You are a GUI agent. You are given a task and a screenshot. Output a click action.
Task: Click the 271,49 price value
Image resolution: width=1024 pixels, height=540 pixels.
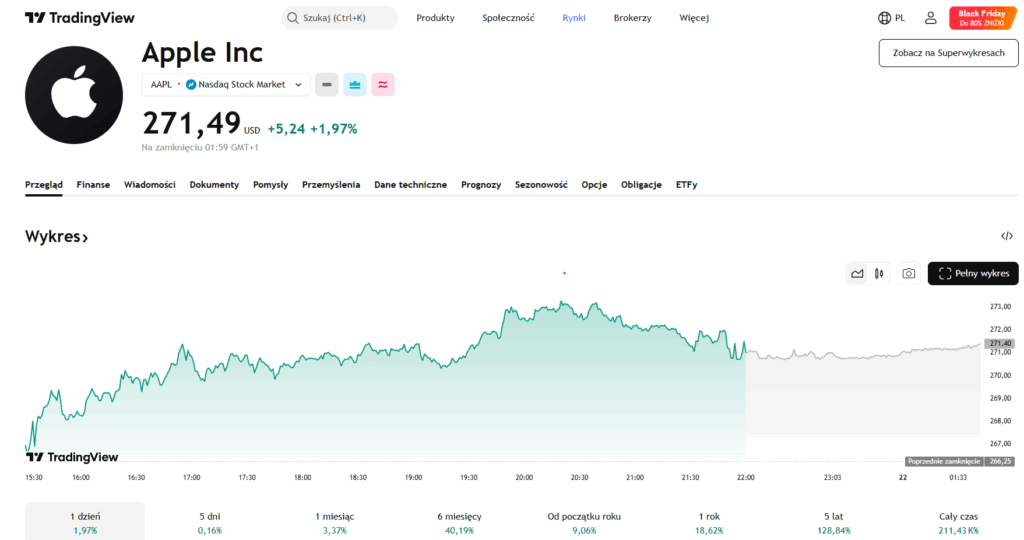click(191, 123)
